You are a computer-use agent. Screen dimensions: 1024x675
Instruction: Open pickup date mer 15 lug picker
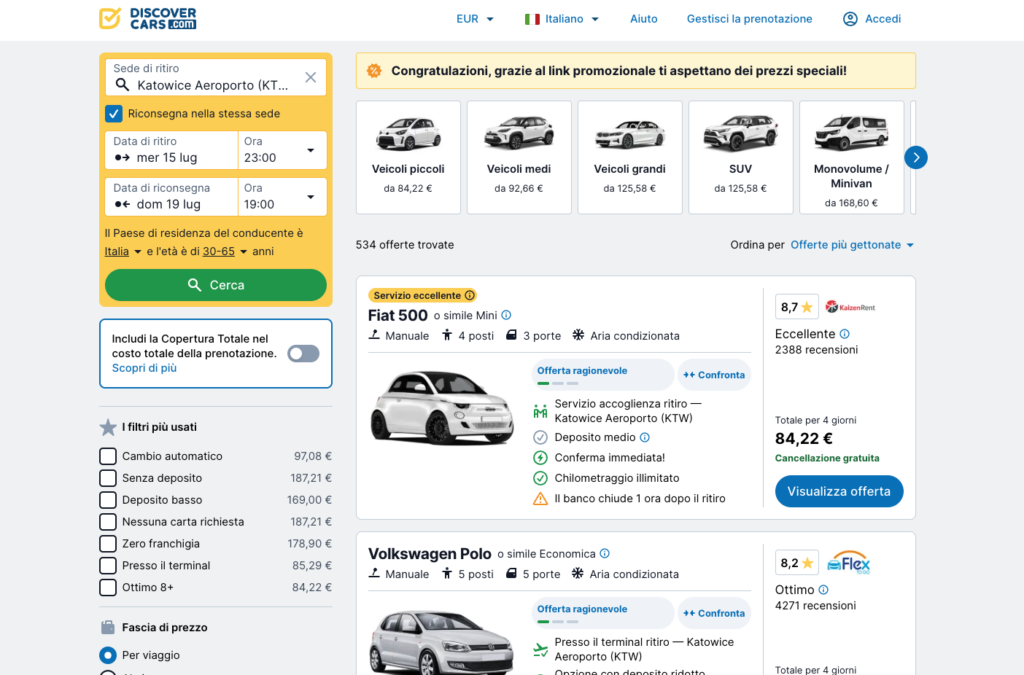click(171, 150)
